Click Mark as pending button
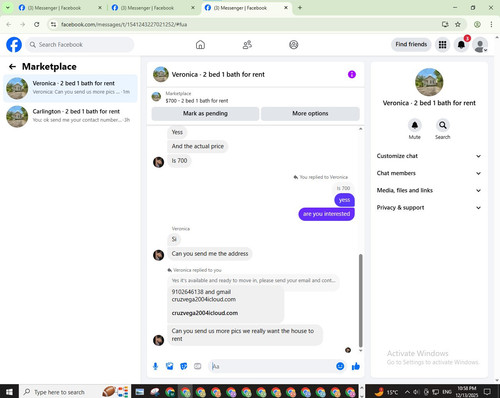500x398 pixels. 205,114
